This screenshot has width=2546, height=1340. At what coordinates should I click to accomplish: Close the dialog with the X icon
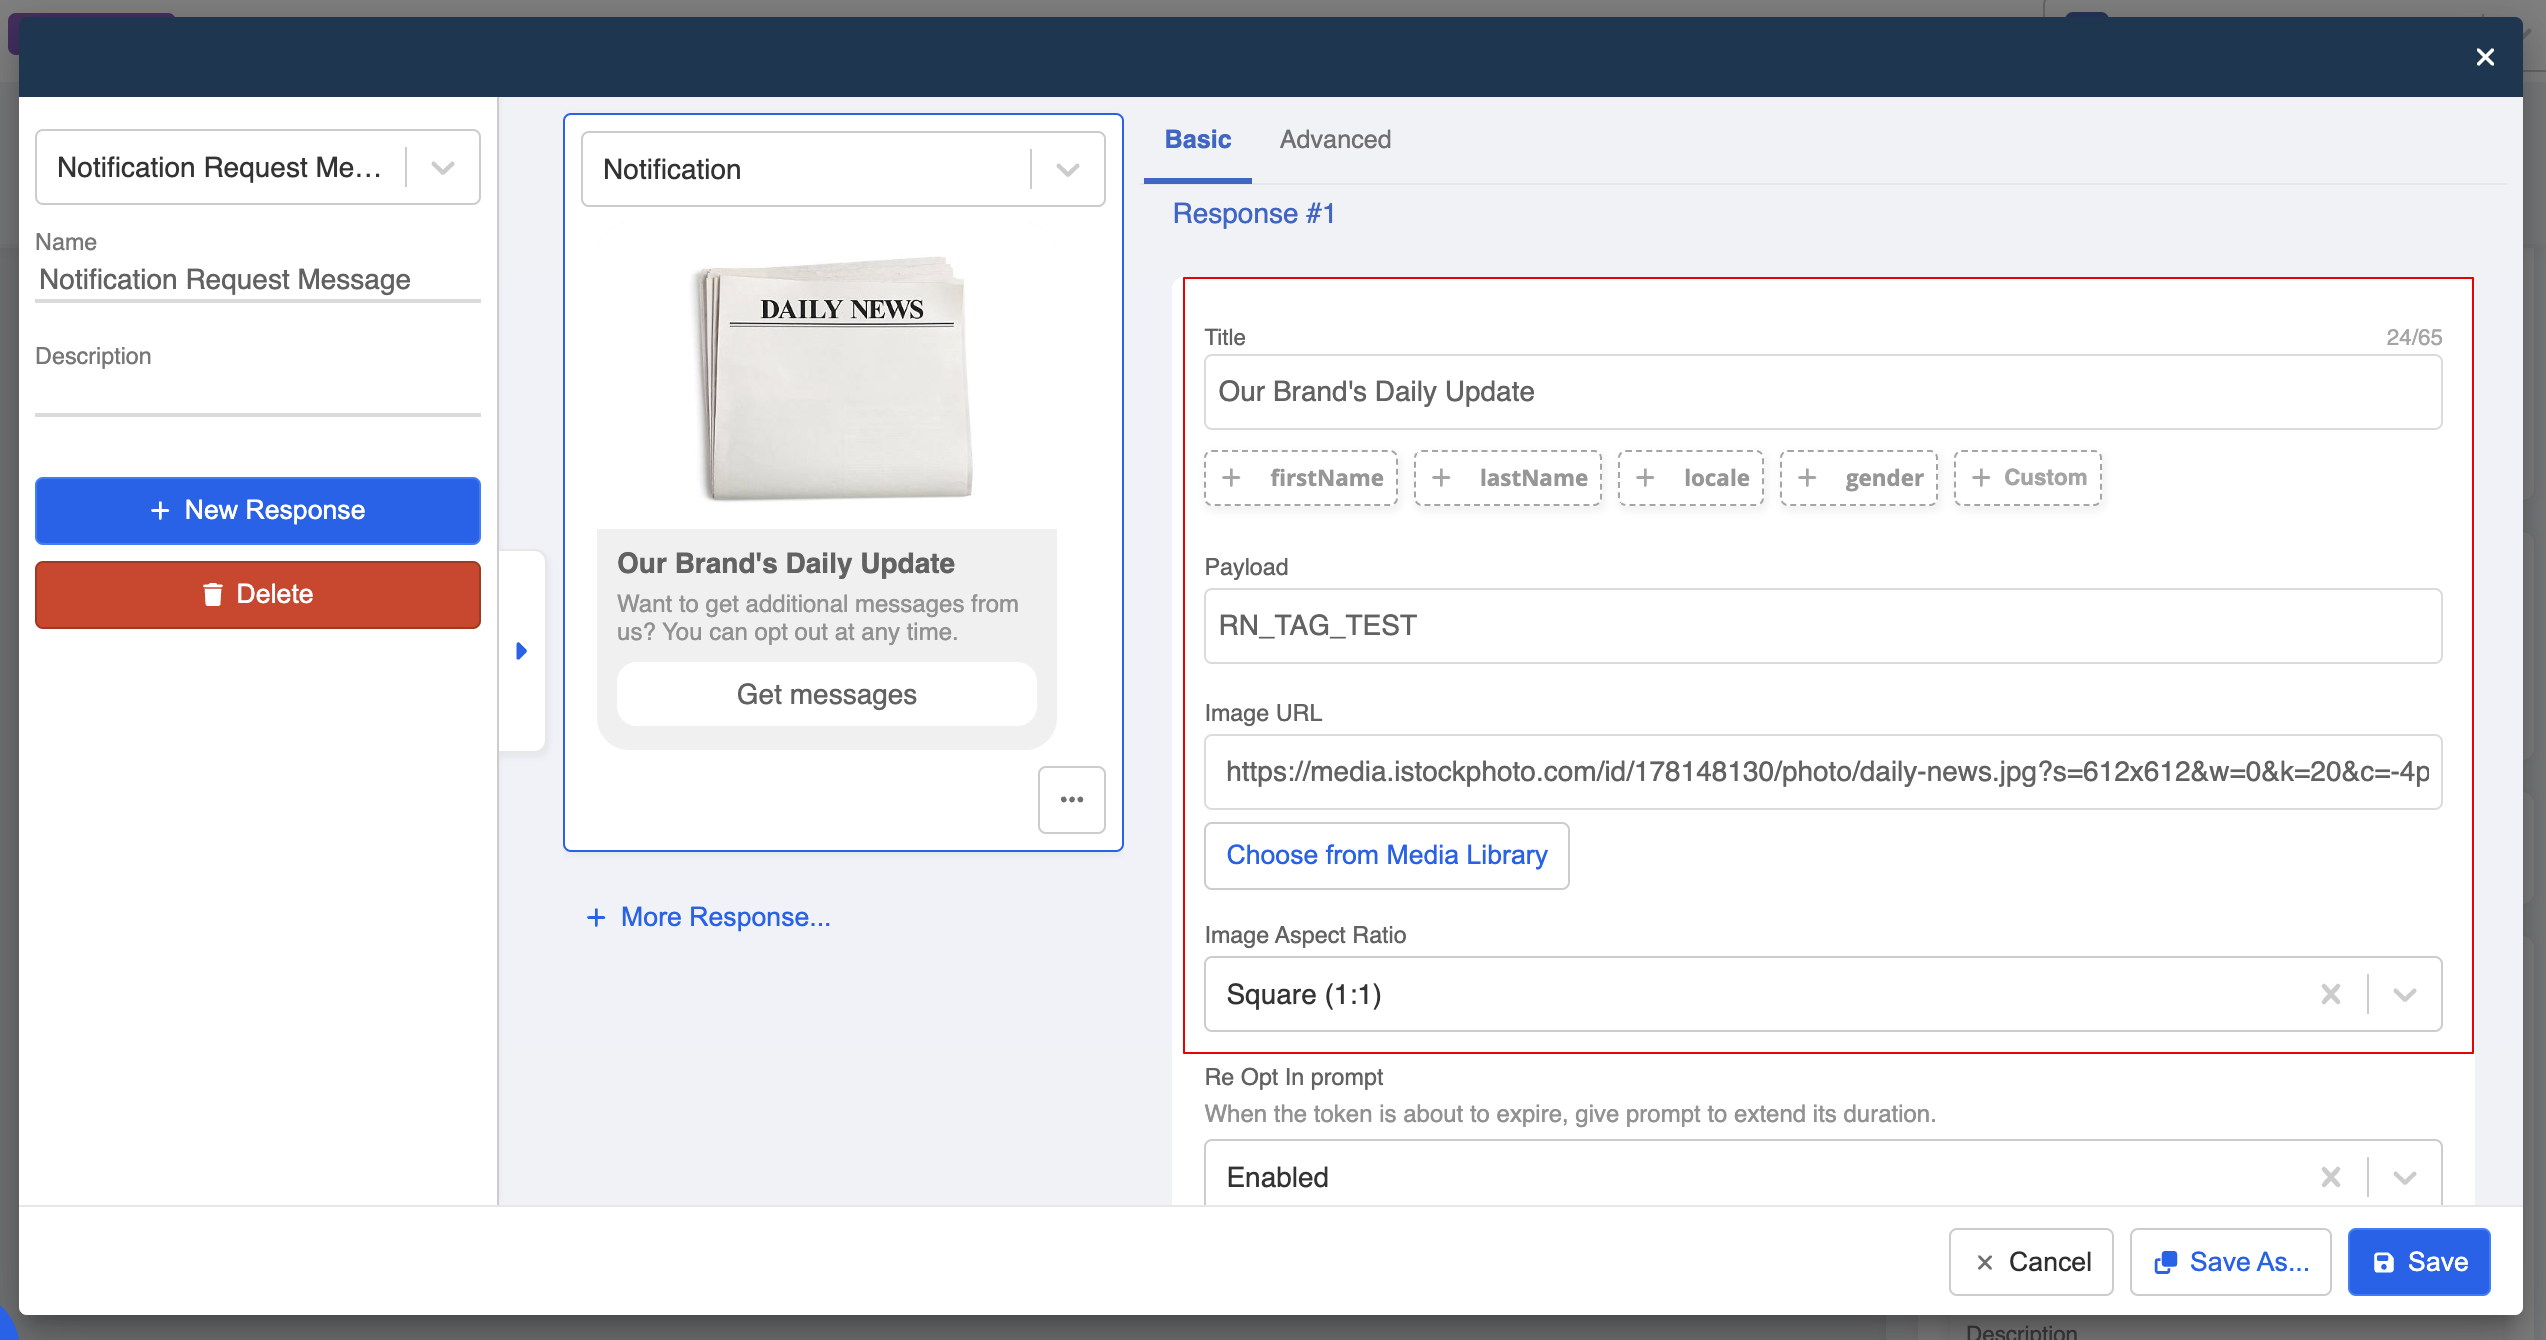point(2485,57)
